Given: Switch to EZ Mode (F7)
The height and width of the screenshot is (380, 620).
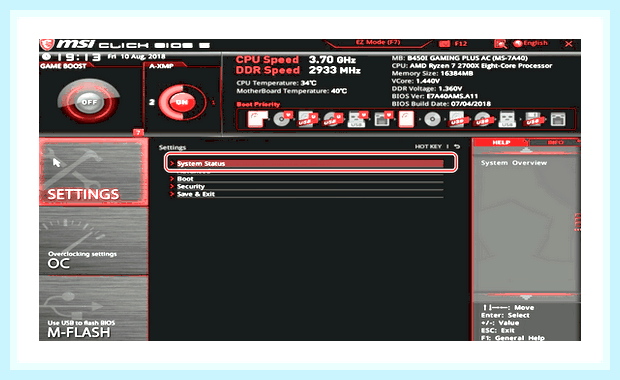Looking at the screenshot, I should [378, 42].
